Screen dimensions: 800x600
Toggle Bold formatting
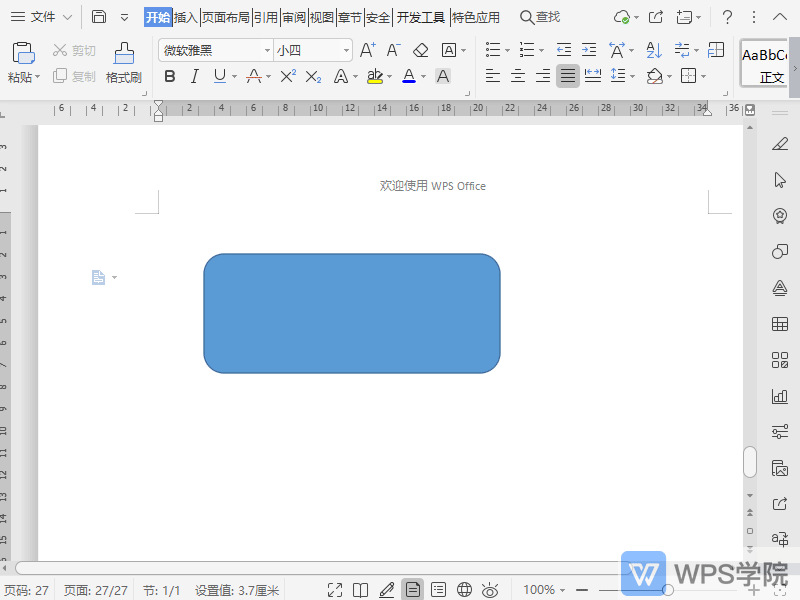click(170, 76)
